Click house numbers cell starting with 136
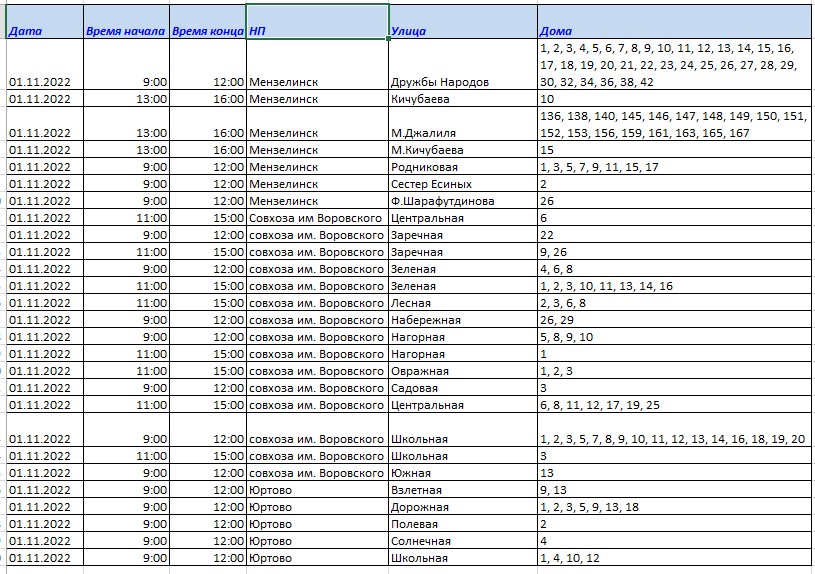The height and width of the screenshot is (574, 815). pyautogui.click(x=672, y=124)
